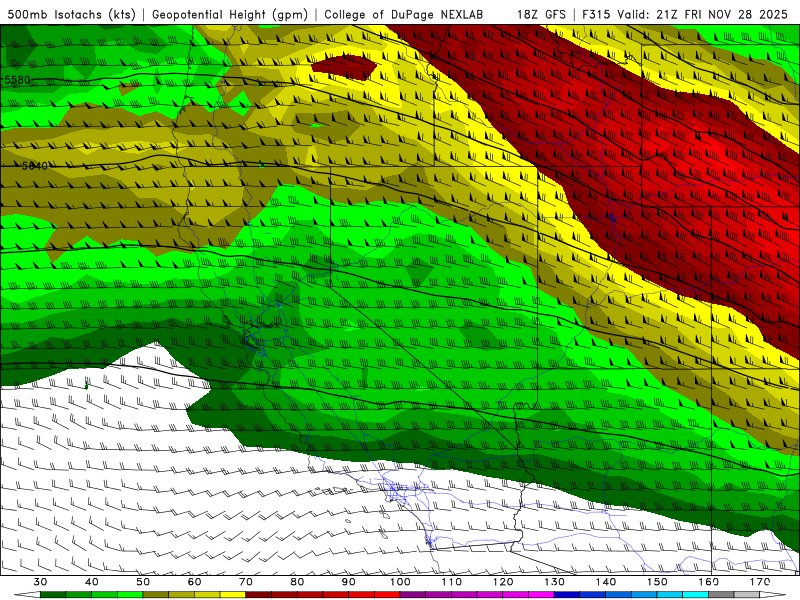Pick the magenta swatch ending at 130

click(541, 595)
